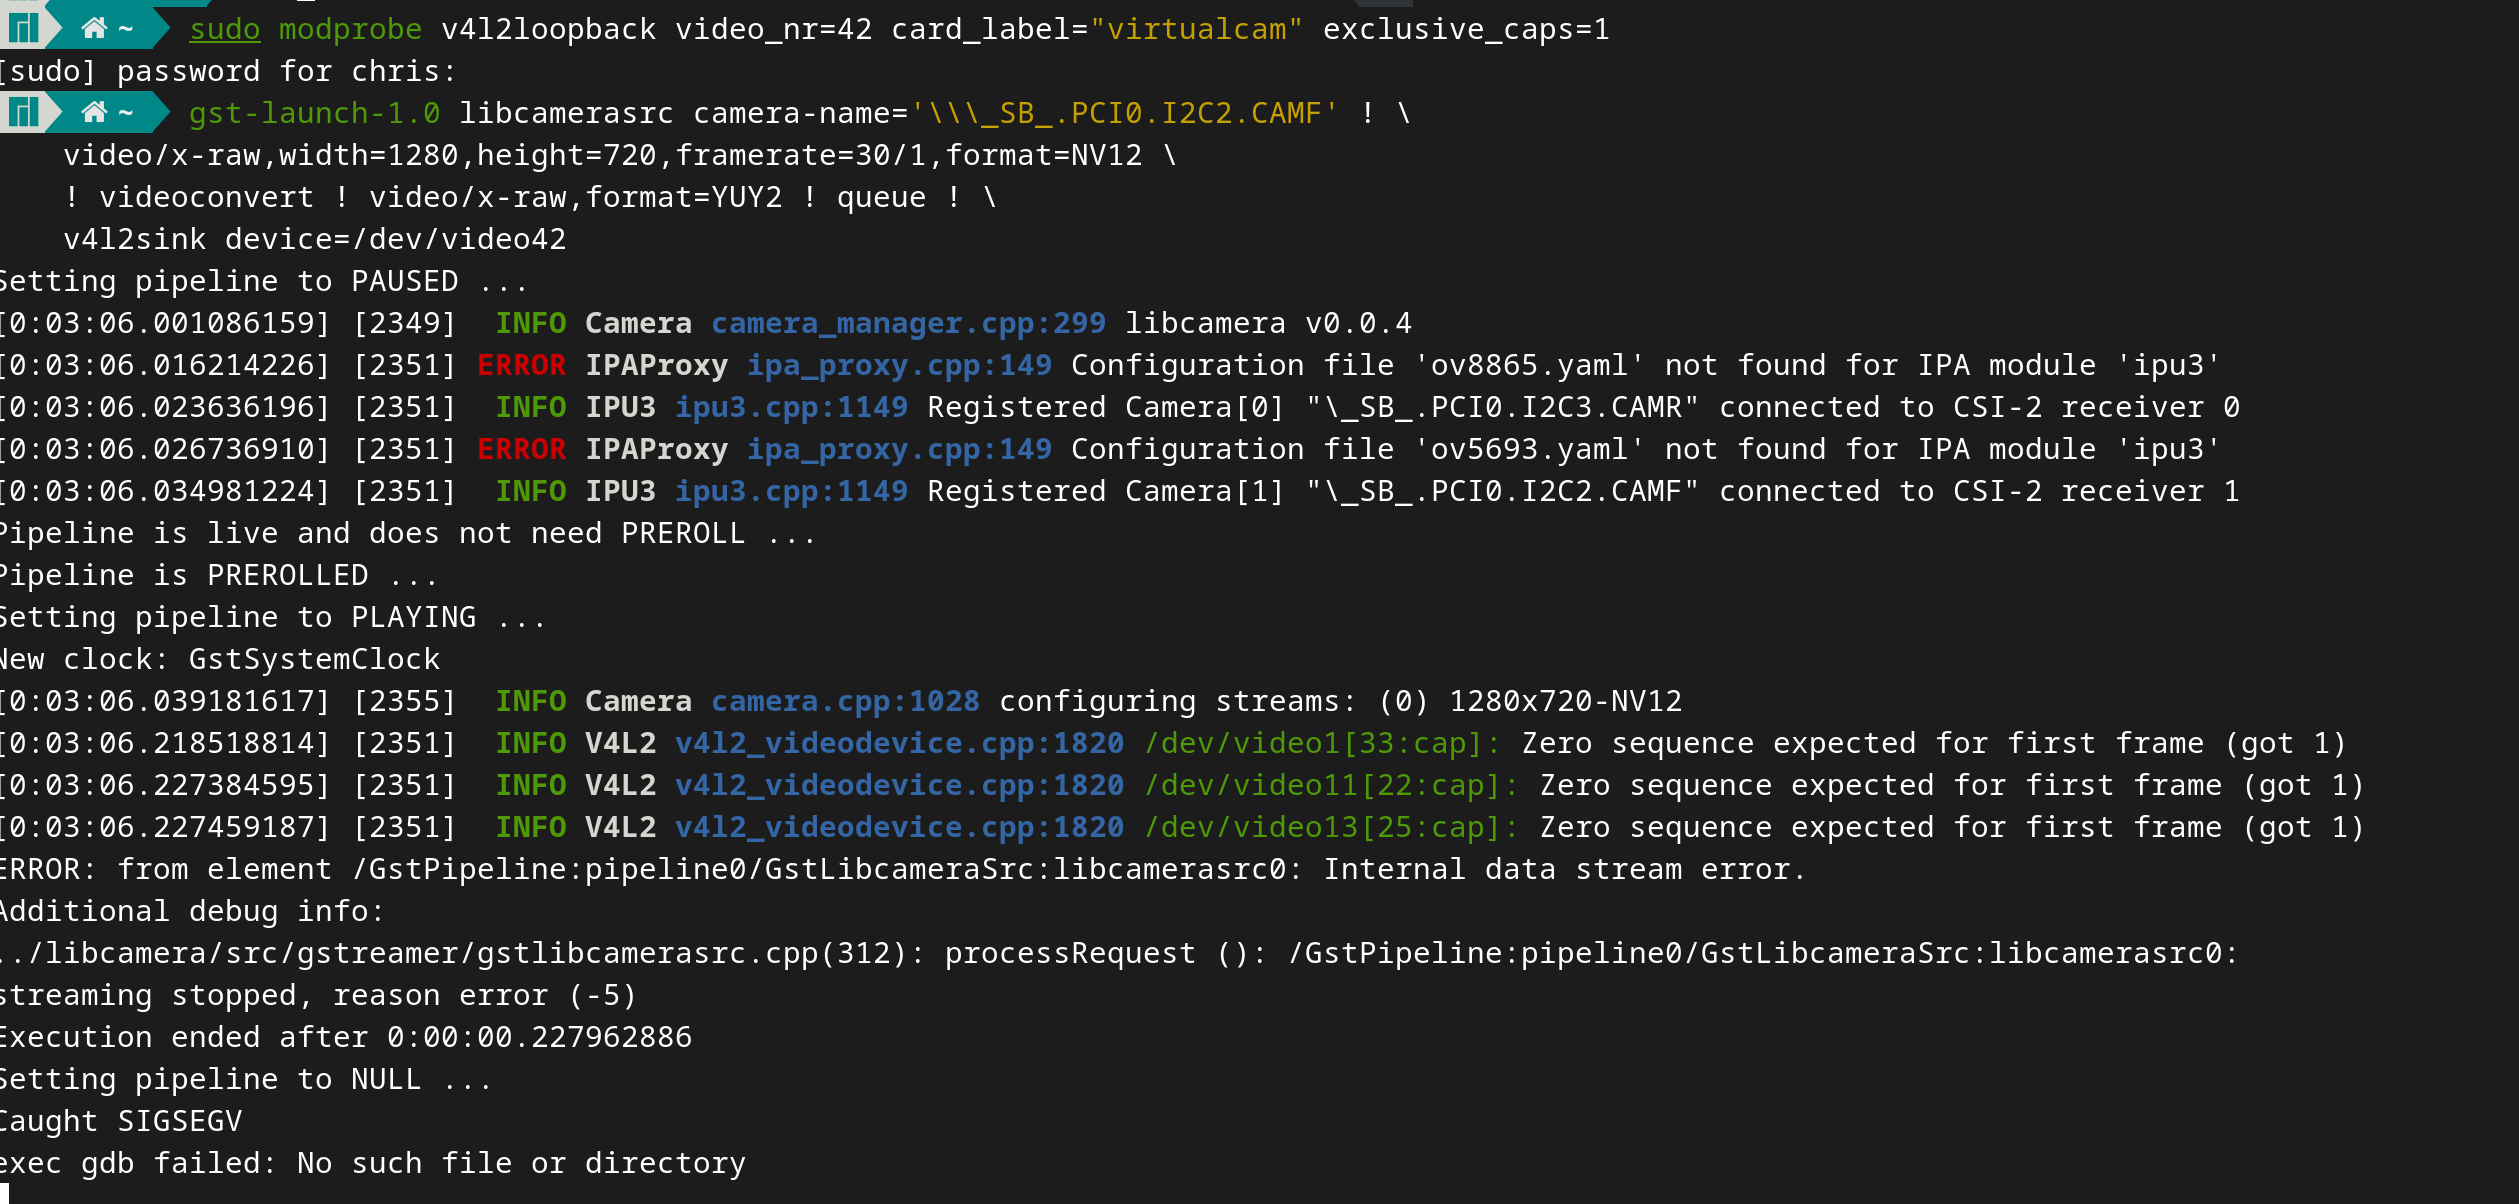The width and height of the screenshot is (2519, 1204).
Task: Click 'video/x-raw,width=1280,height=720' caps line
Action: (x=360, y=156)
